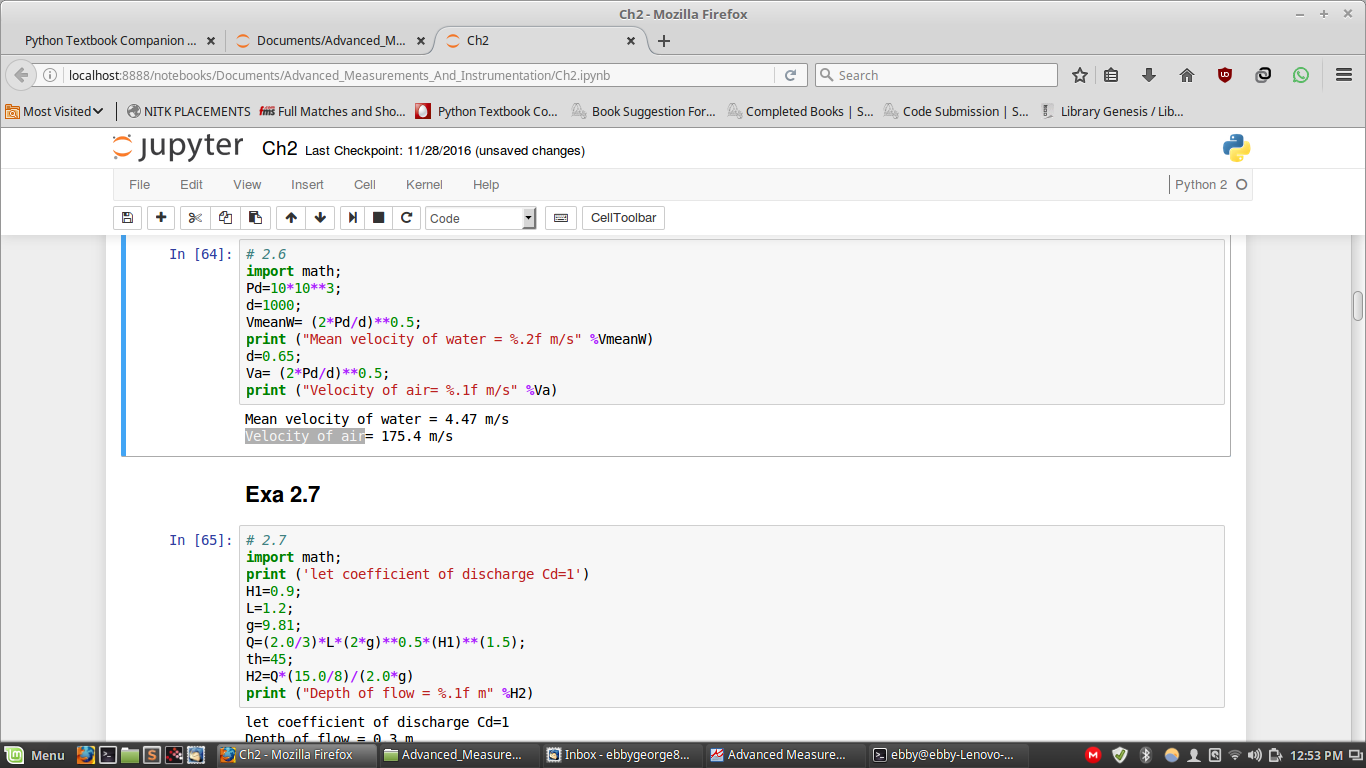Image resolution: width=1366 pixels, height=768 pixels.
Task: Open the Firefox hamburger menu
Action: [1343, 75]
